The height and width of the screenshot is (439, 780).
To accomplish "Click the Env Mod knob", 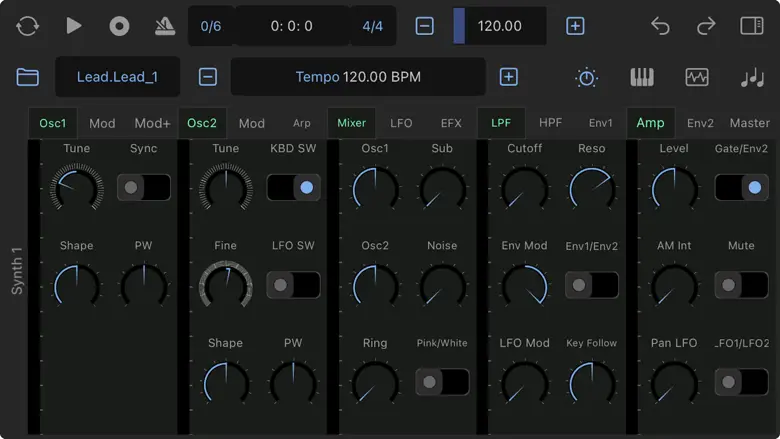I will click(525, 286).
